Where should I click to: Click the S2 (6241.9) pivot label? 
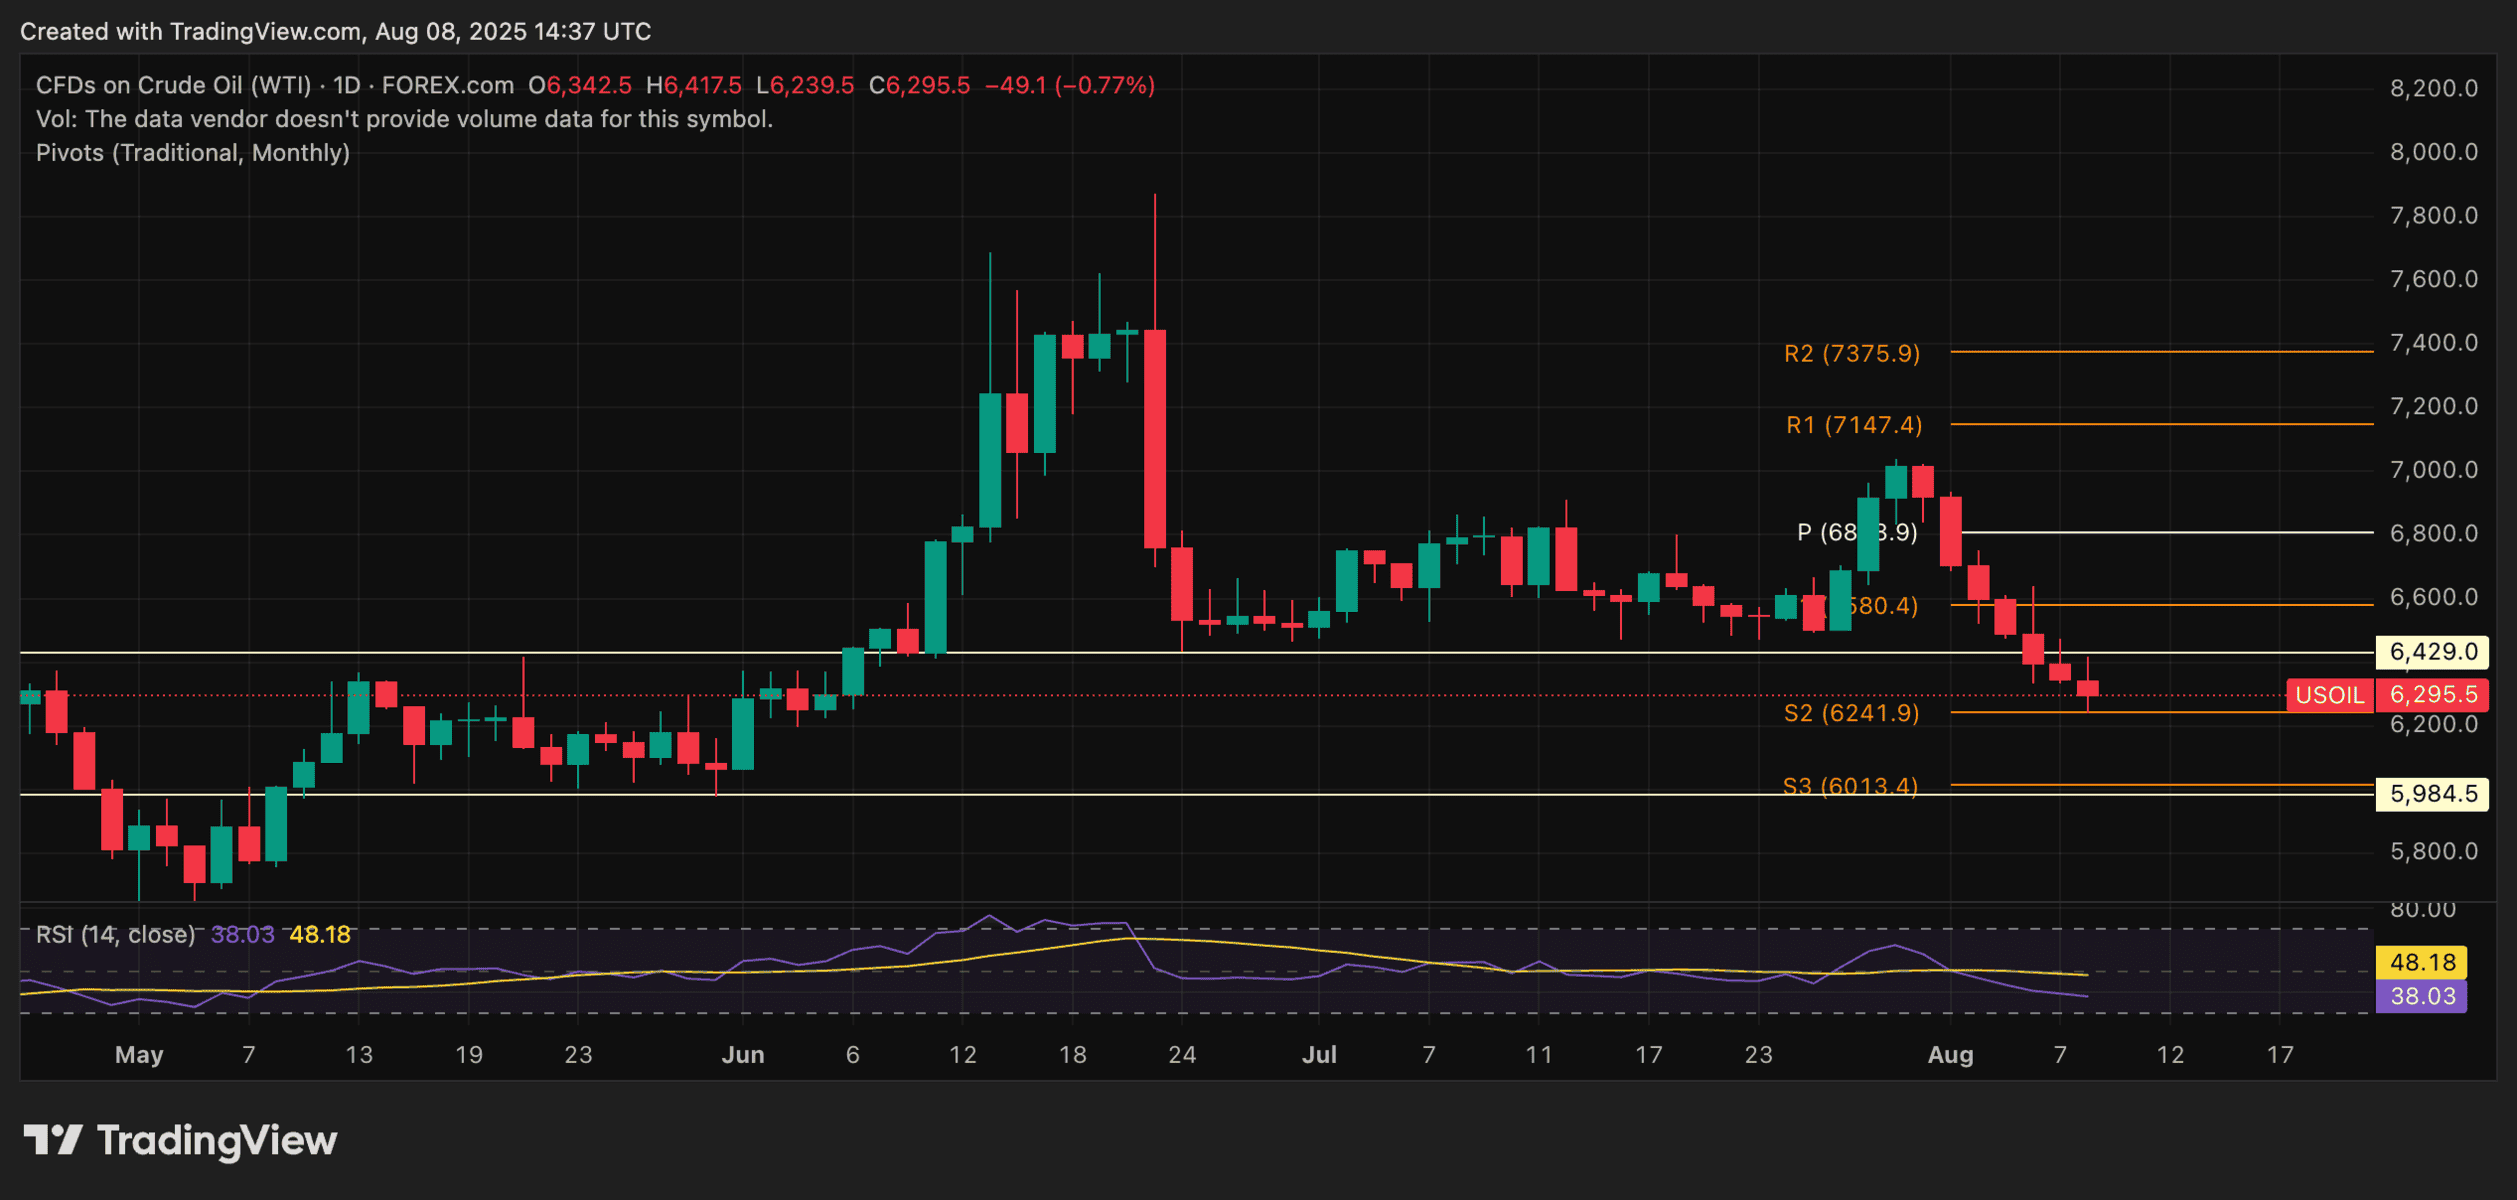pos(1851,713)
